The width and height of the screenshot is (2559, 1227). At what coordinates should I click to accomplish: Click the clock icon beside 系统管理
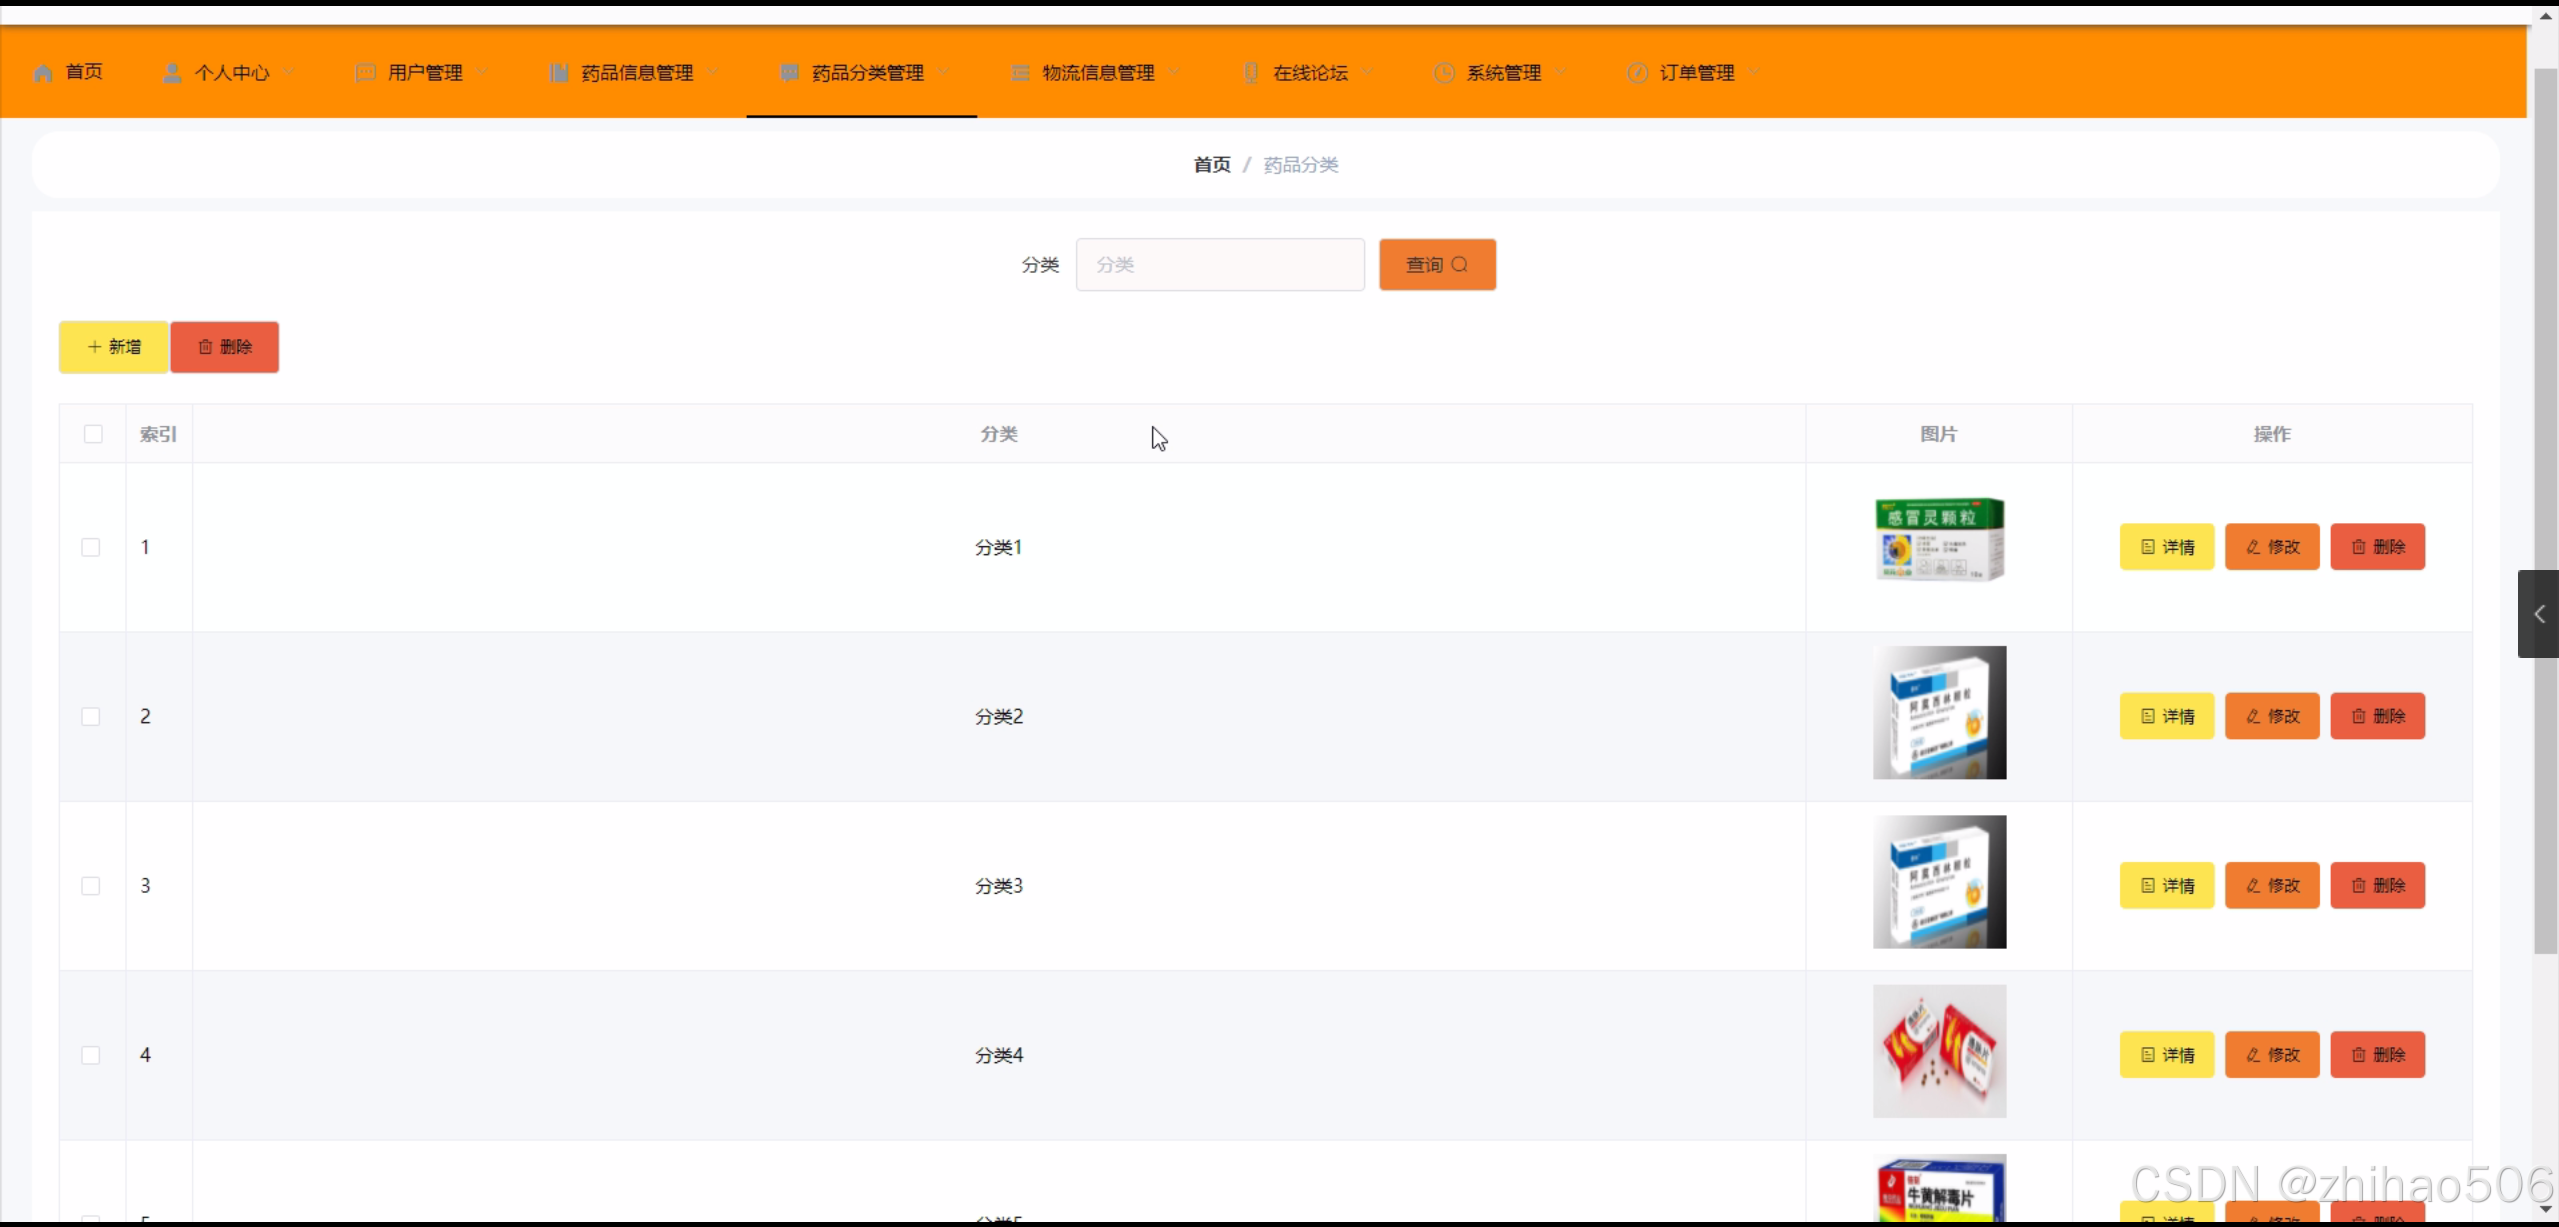click(1443, 73)
